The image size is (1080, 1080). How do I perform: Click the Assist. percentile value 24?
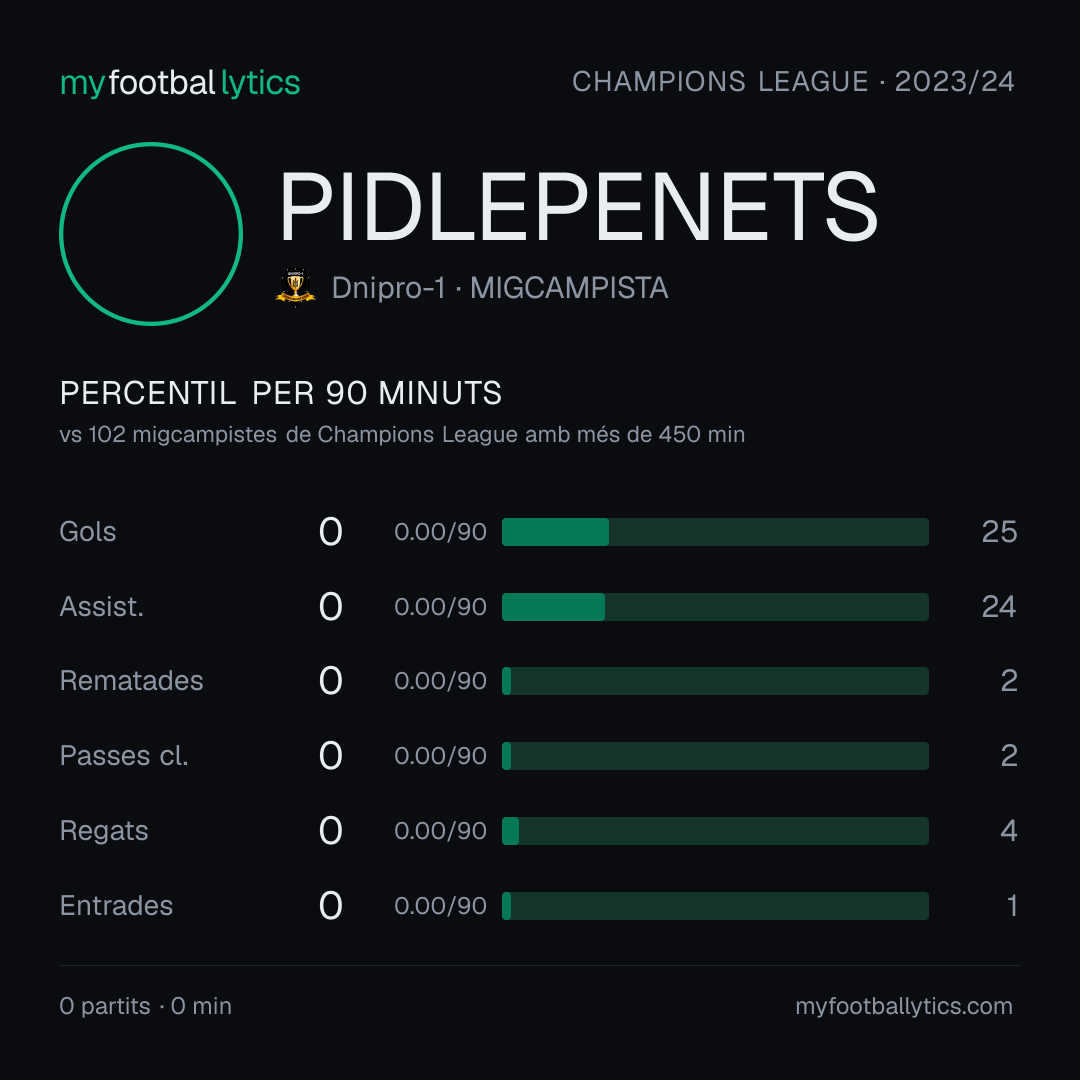coord(999,607)
